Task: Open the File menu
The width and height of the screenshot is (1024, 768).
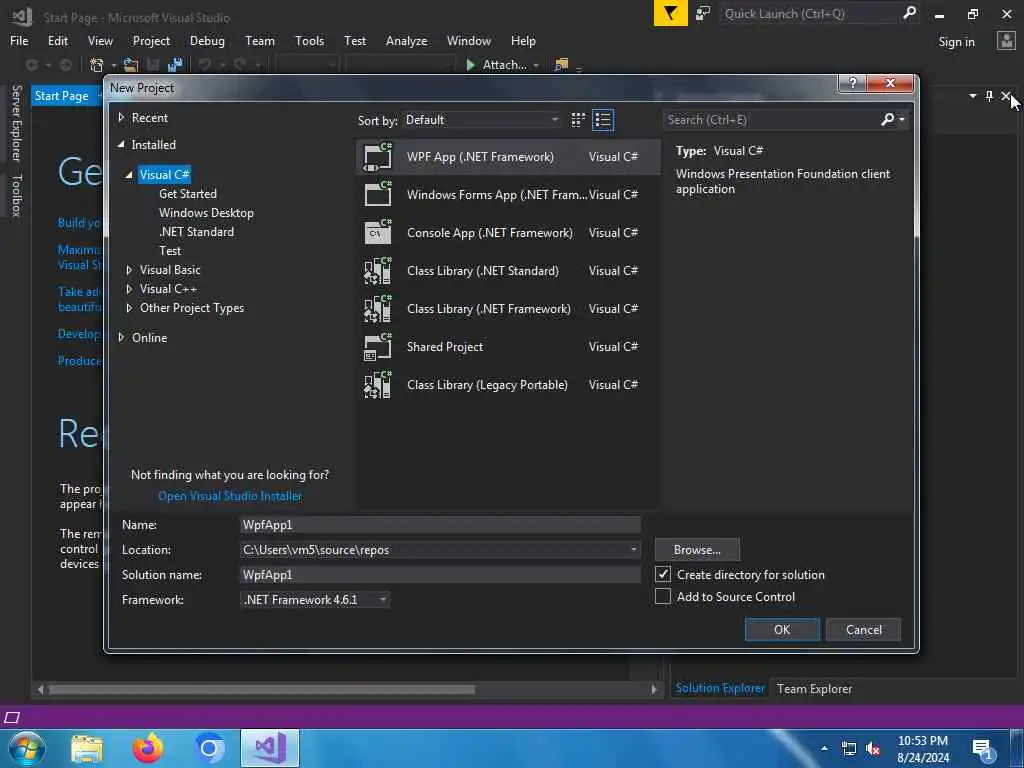Action: pyautogui.click(x=19, y=40)
